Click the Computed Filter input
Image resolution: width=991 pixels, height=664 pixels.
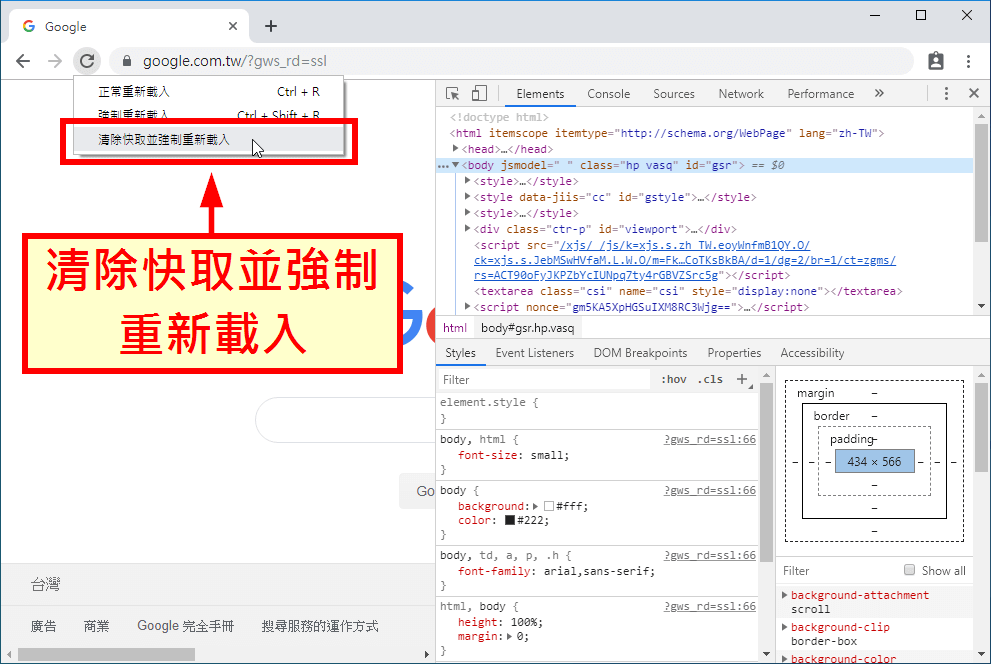pyautogui.click(x=837, y=570)
